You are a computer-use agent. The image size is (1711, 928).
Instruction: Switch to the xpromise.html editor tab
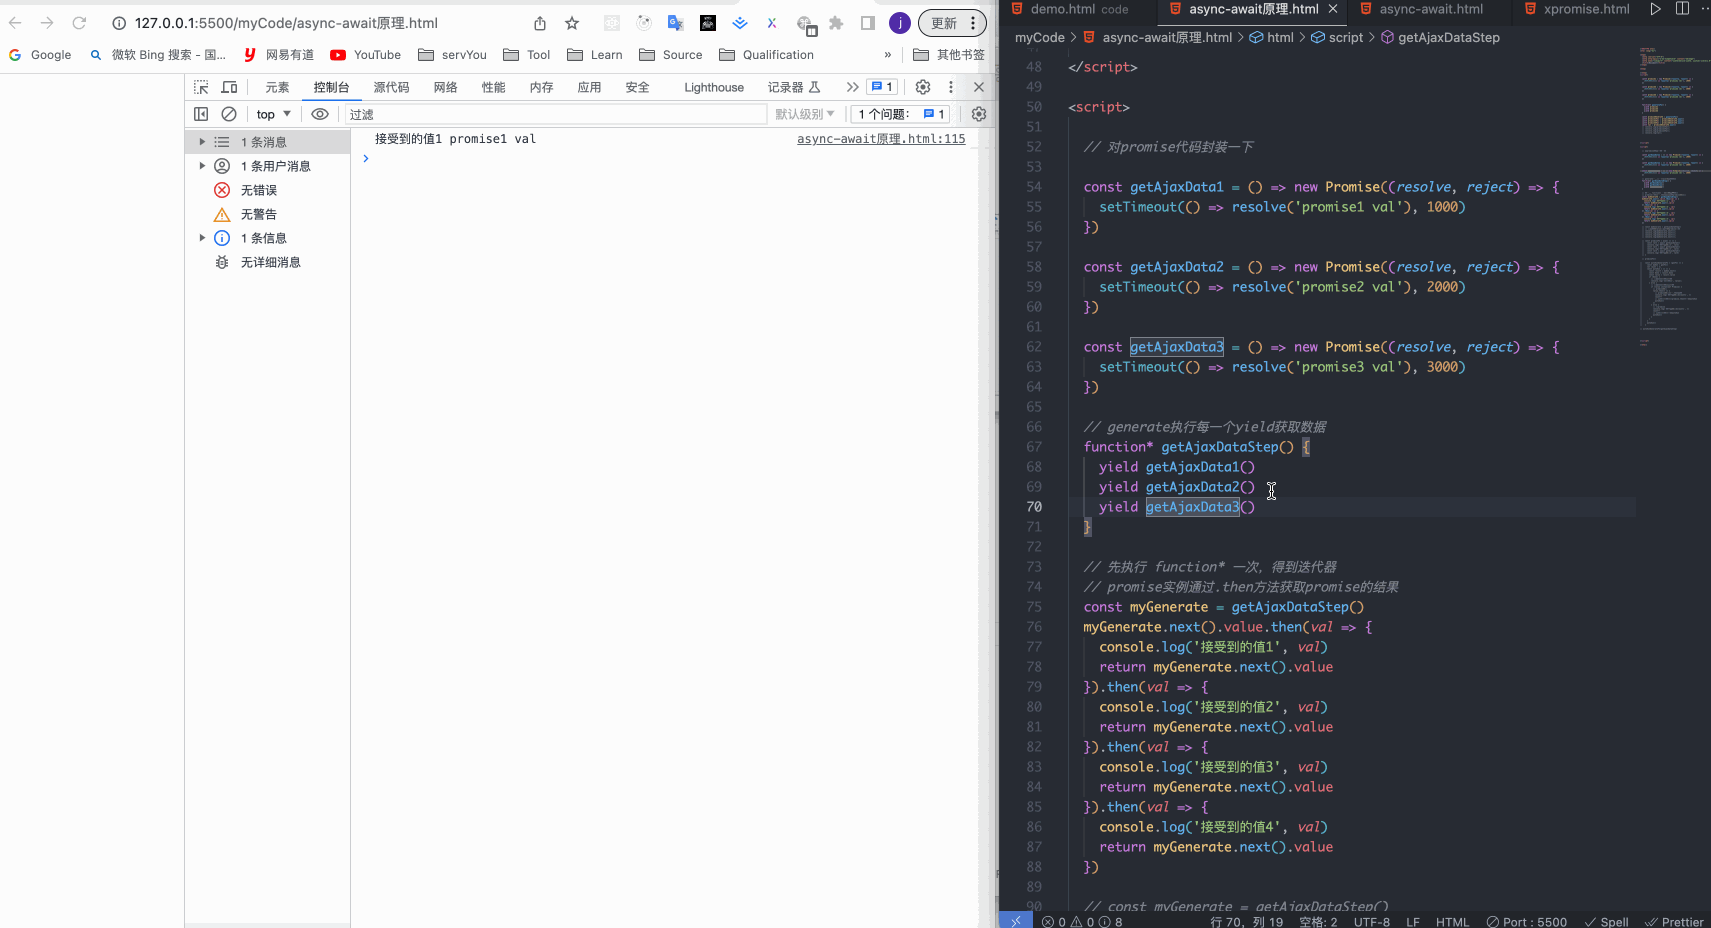tap(1586, 9)
